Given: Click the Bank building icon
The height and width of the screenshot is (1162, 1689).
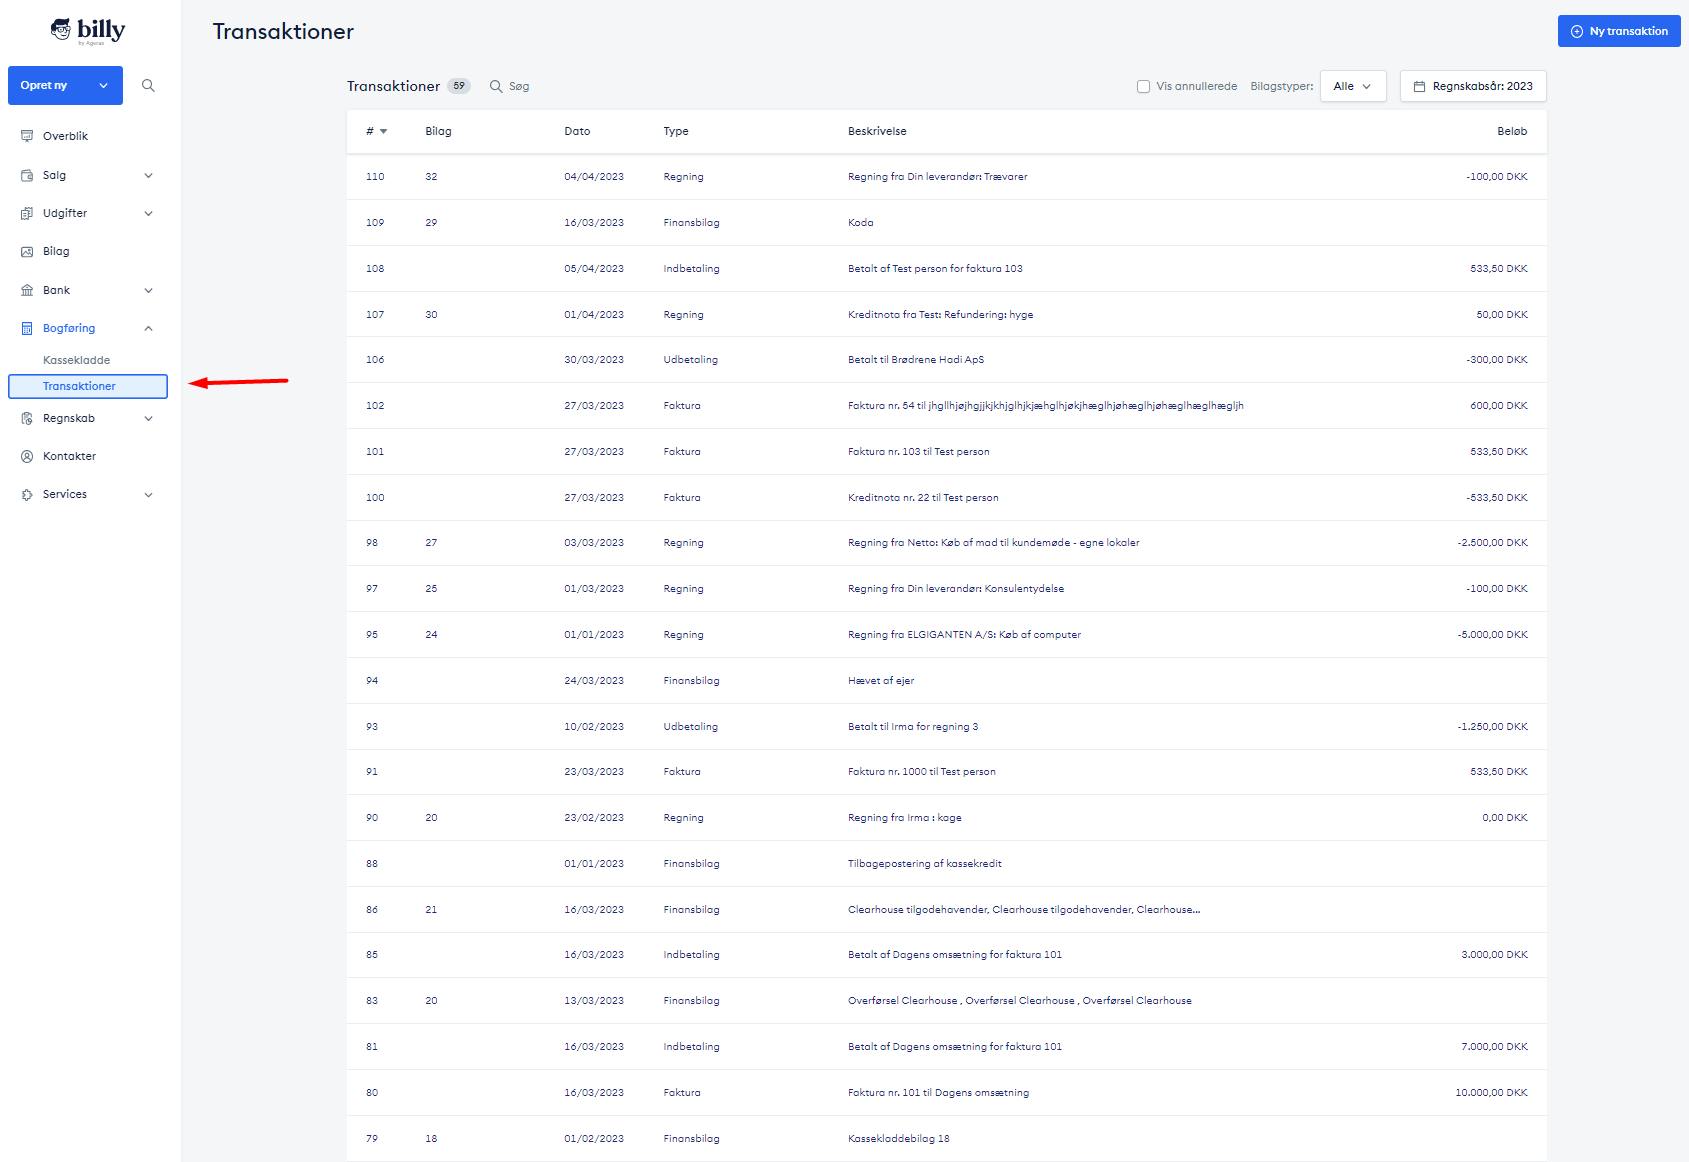Looking at the screenshot, I should [27, 290].
